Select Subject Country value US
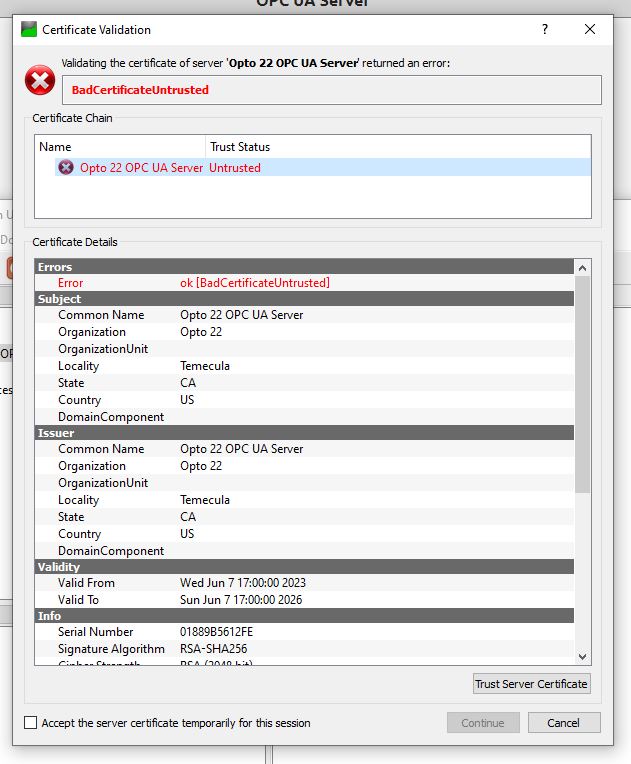Screen dimensions: 631x764 pyautogui.click(x=187, y=400)
